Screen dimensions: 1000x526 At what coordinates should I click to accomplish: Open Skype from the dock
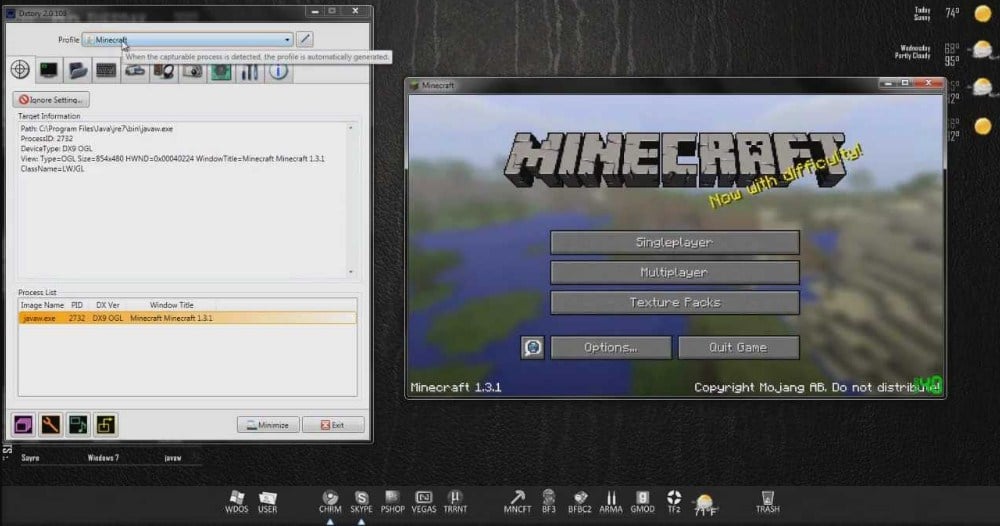tap(361, 502)
